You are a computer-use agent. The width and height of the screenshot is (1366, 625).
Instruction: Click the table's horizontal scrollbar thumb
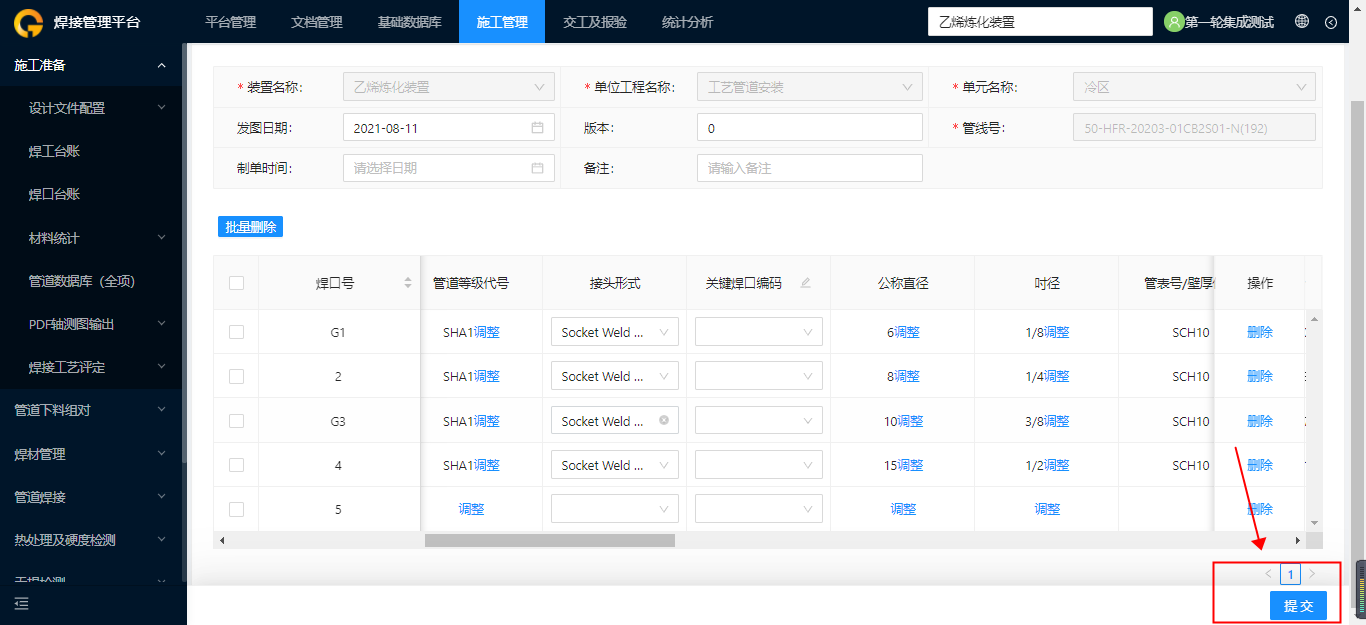pyautogui.click(x=550, y=540)
